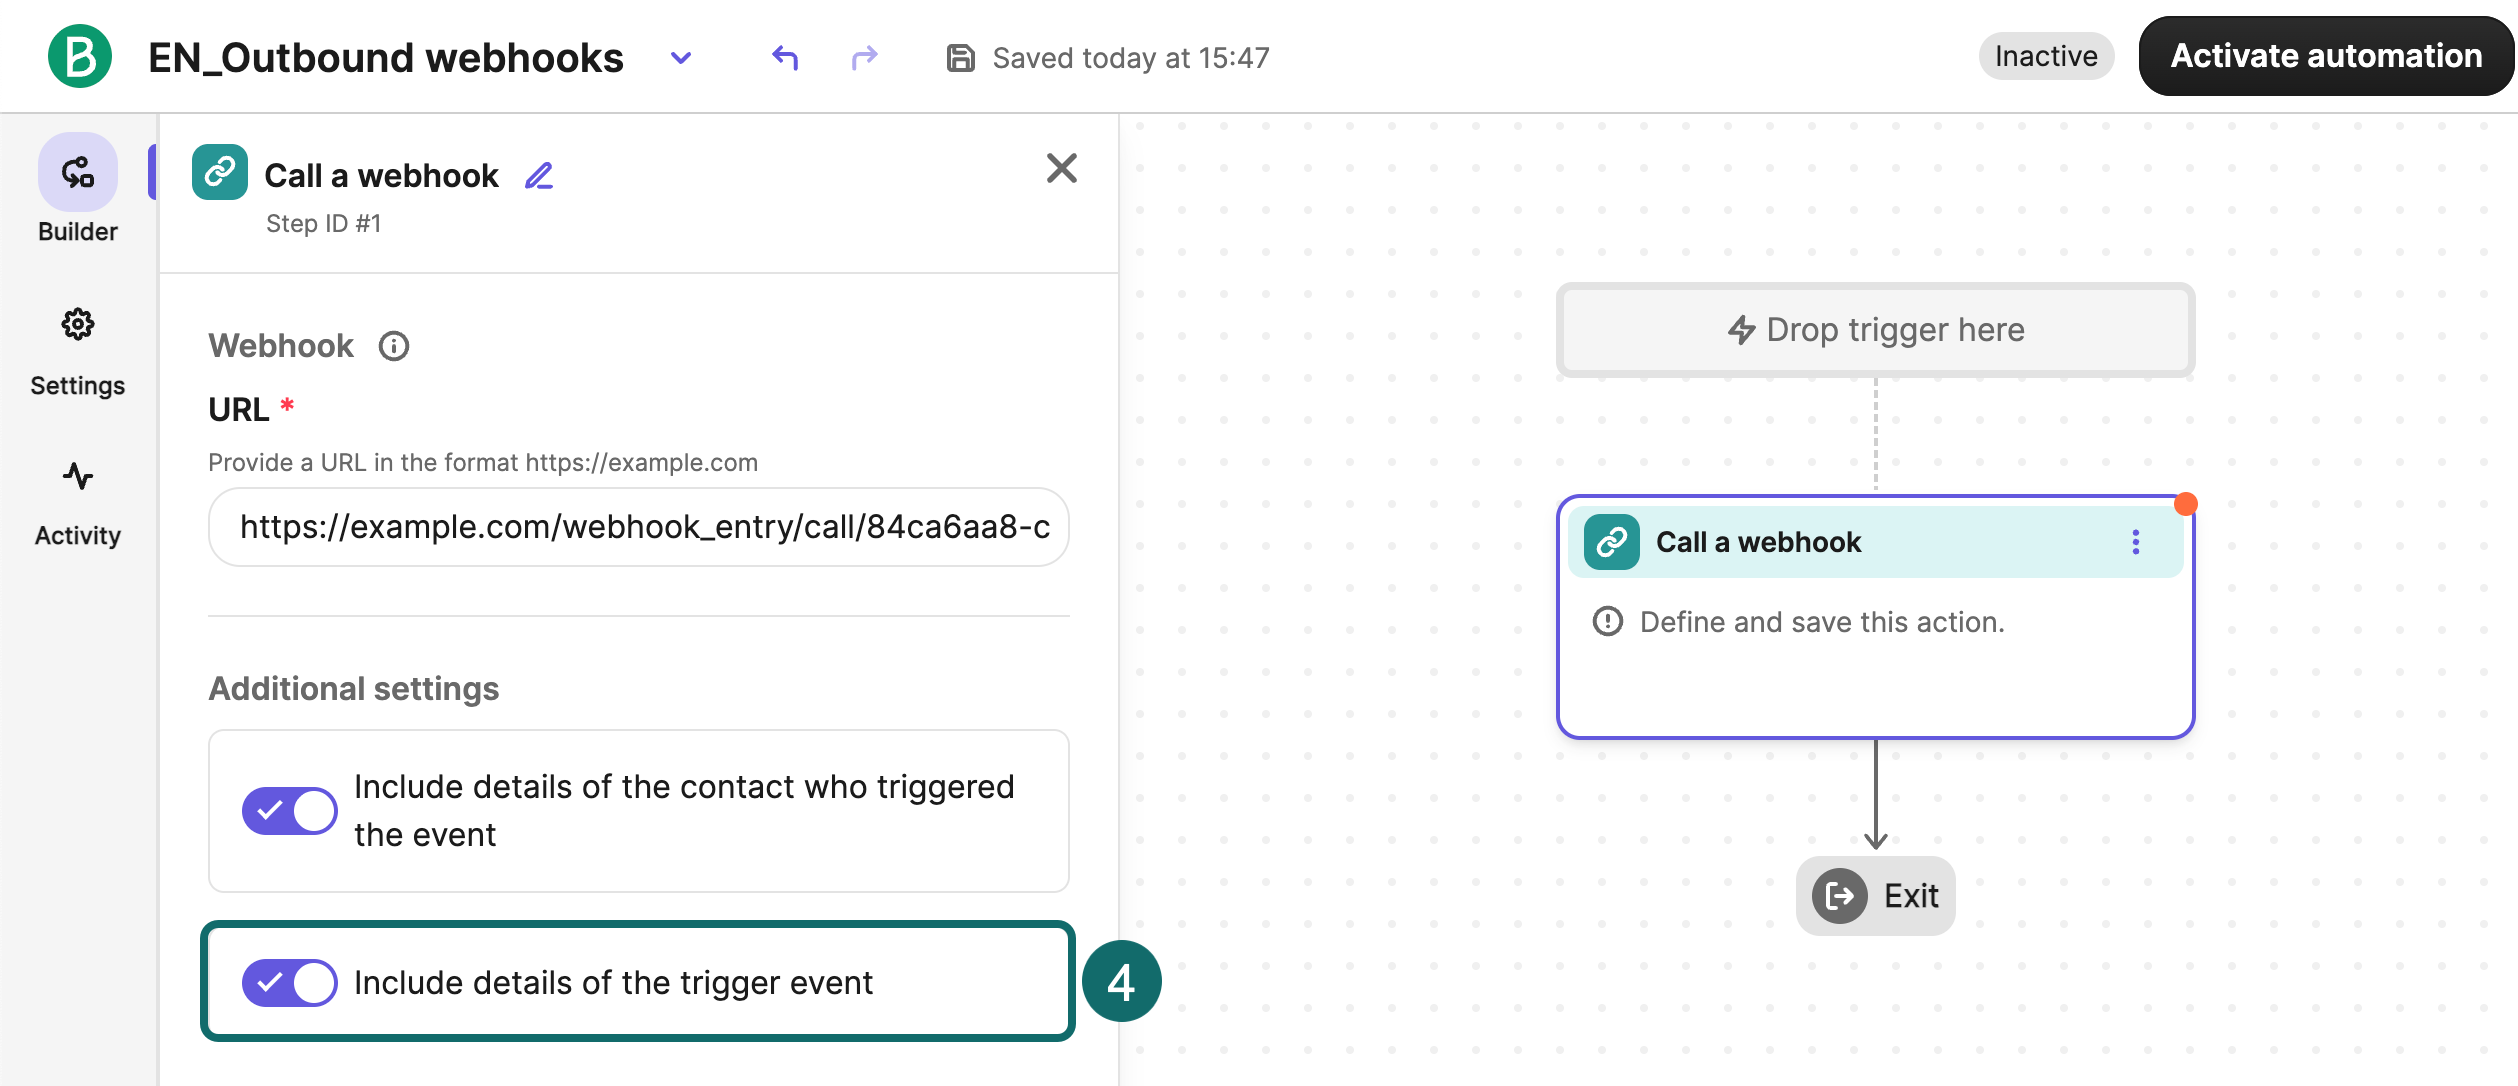Screen dimensions: 2518x1086
Task: Open the Activity panel
Action: pos(77,477)
